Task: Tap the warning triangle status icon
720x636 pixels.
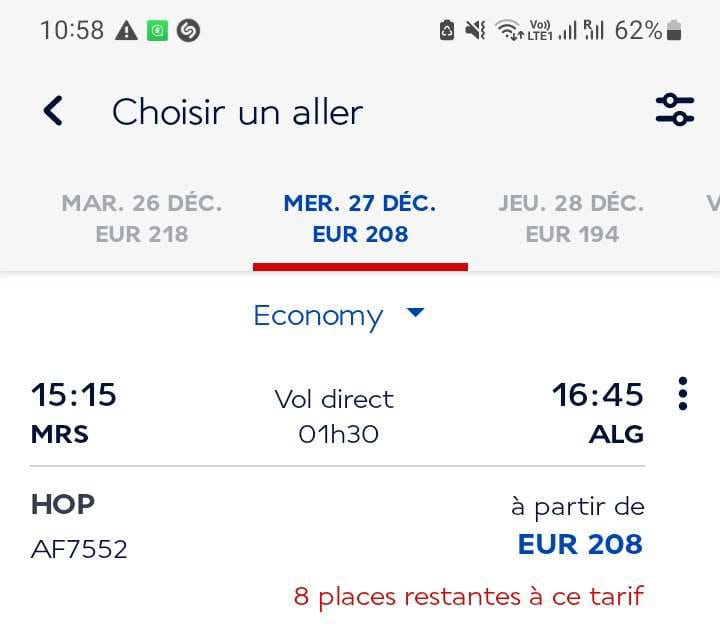Action: click(126, 31)
